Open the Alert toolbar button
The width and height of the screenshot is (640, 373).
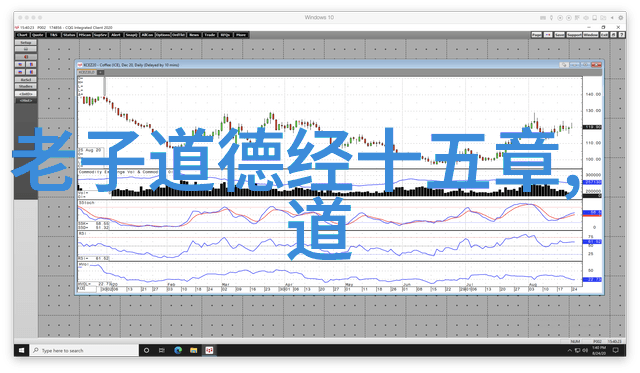(116, 35)
